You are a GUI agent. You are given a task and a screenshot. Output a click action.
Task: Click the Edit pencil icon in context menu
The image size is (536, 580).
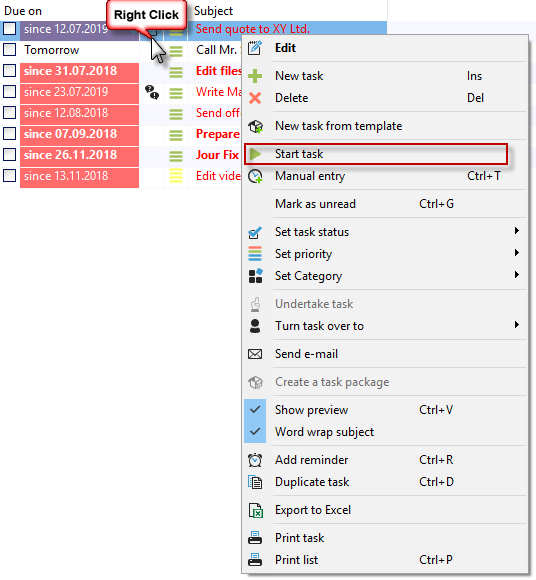point(255,48)
